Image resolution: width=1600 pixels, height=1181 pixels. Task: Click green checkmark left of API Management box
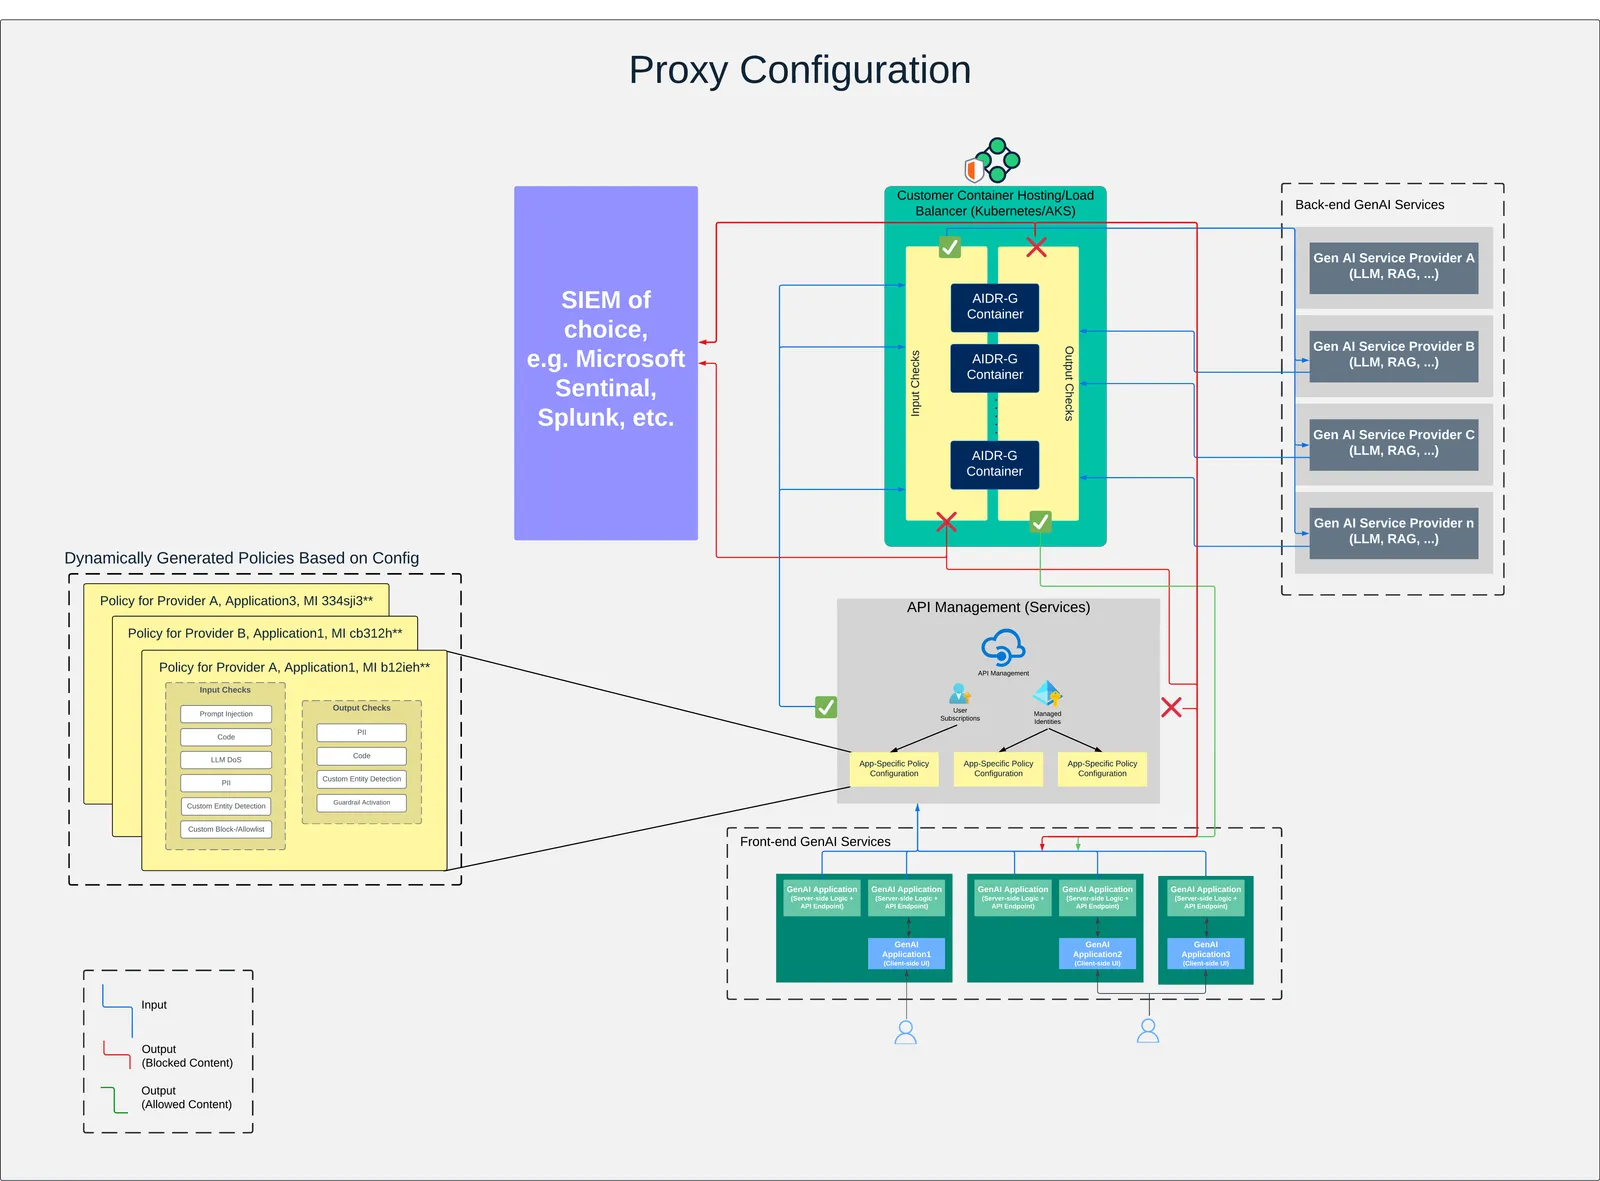(826, 707)
